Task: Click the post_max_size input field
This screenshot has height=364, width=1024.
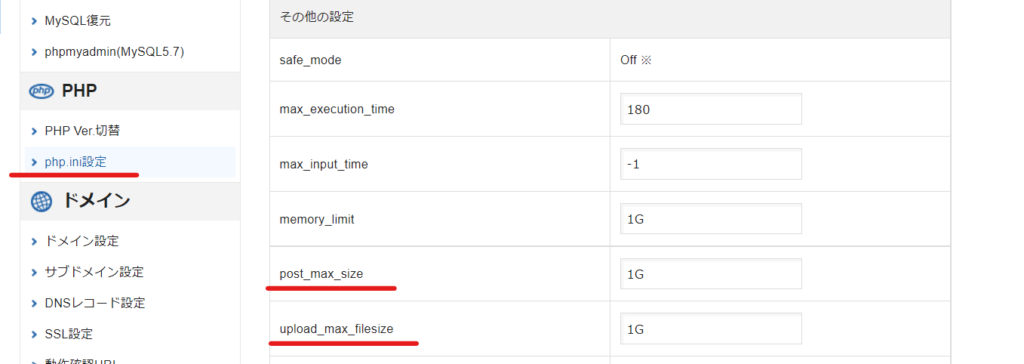Action: point(711,274)
